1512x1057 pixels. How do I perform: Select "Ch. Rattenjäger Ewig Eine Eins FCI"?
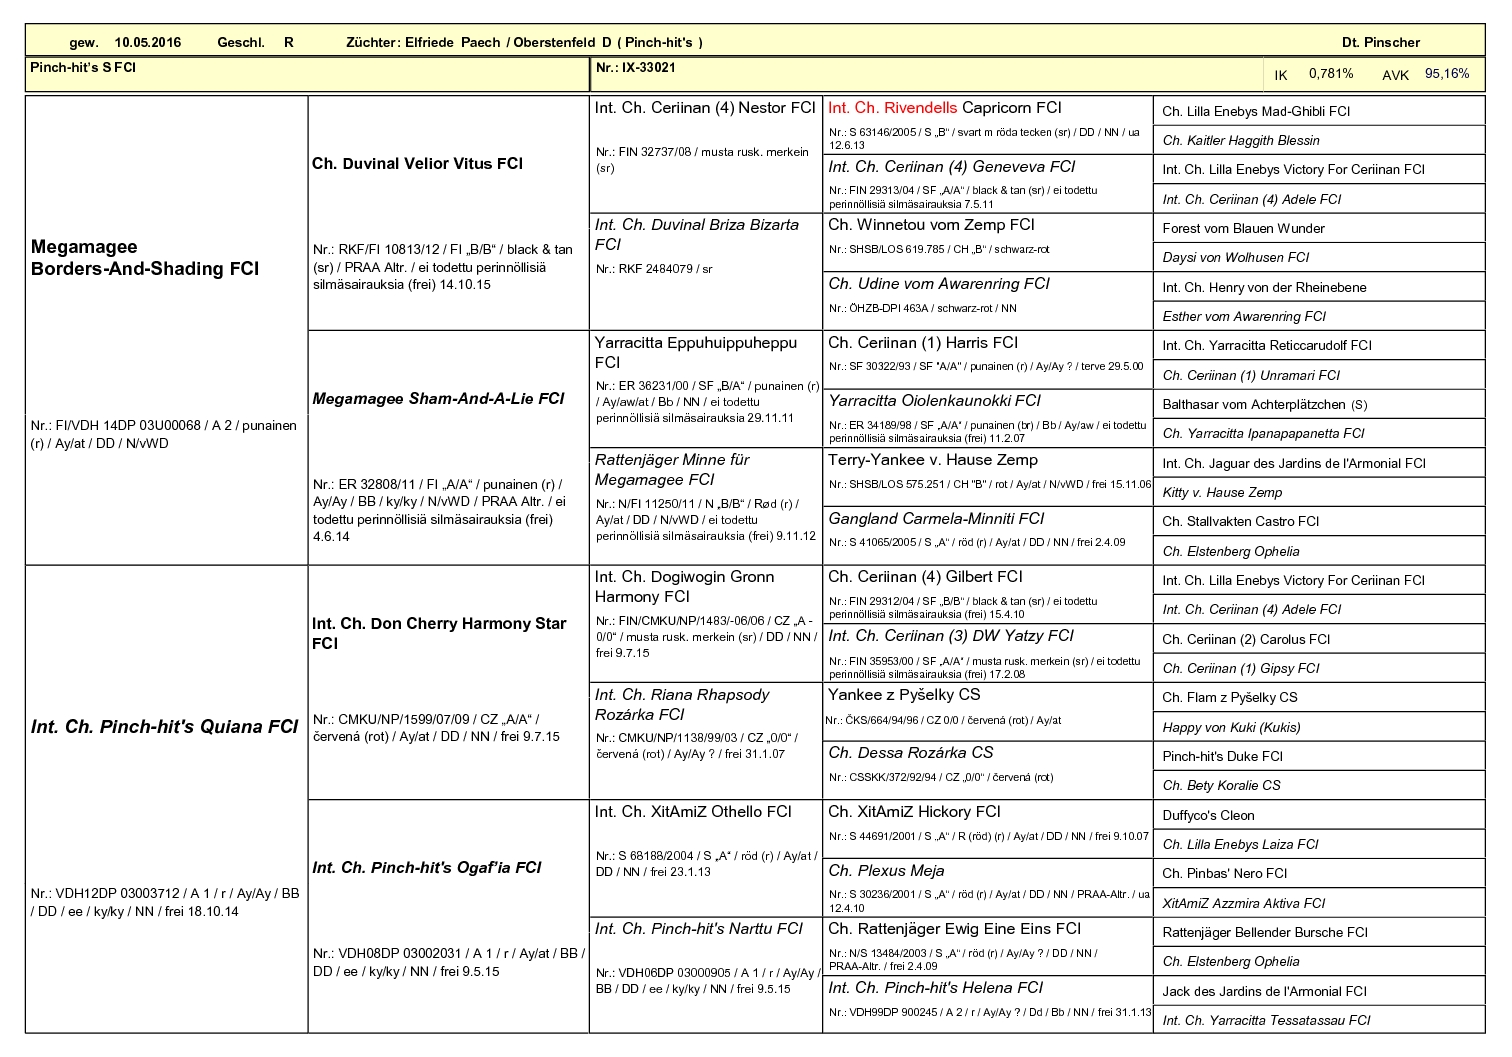point(955,929)
